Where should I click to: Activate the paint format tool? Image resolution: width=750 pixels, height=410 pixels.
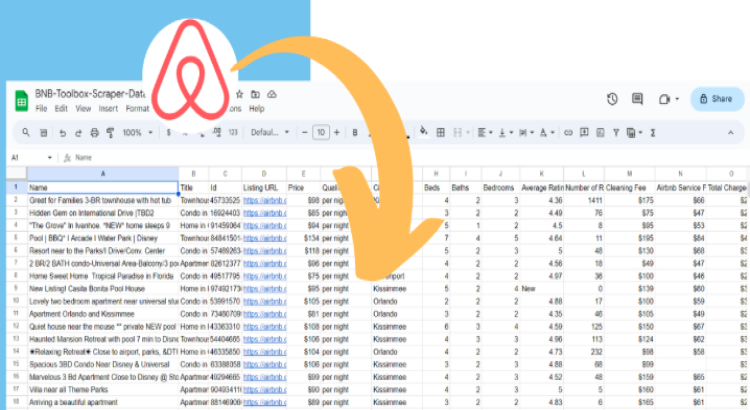(x=110, y=133)
